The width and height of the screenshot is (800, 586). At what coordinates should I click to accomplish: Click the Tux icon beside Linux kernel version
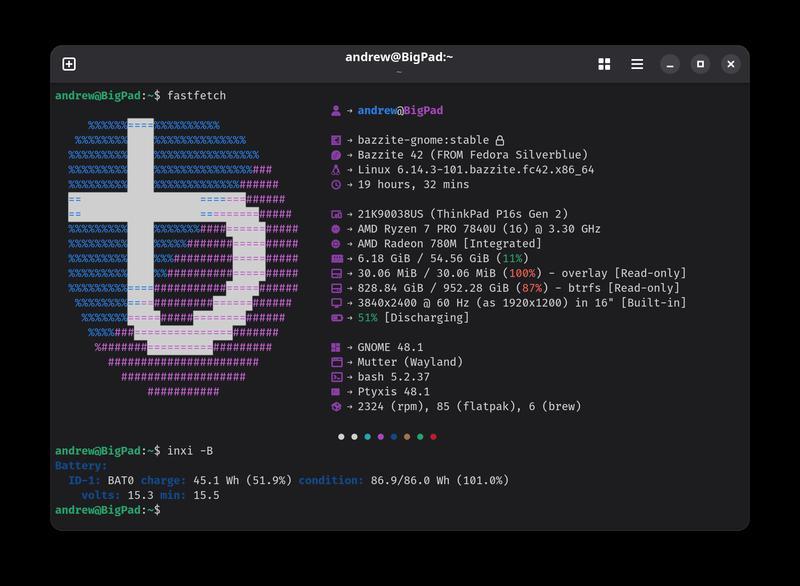[x=336, y=170]
